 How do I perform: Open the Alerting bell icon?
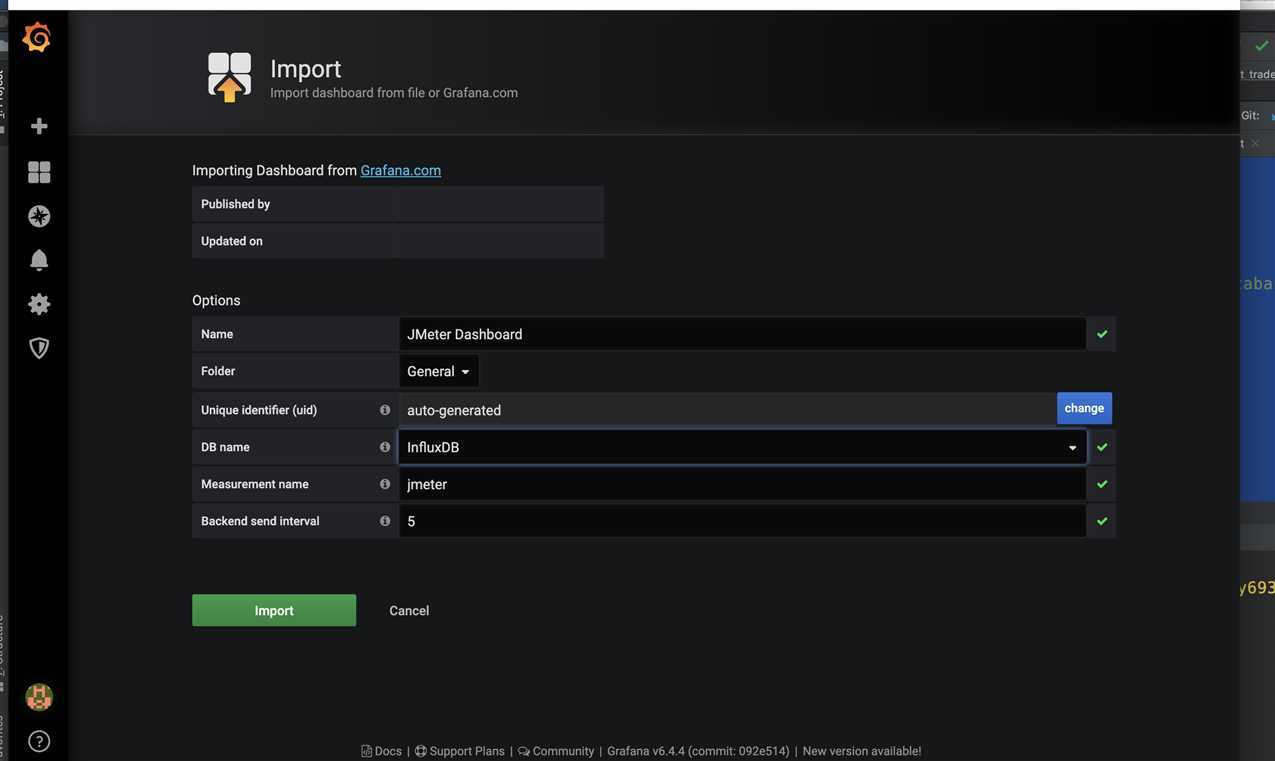[39, 260]
